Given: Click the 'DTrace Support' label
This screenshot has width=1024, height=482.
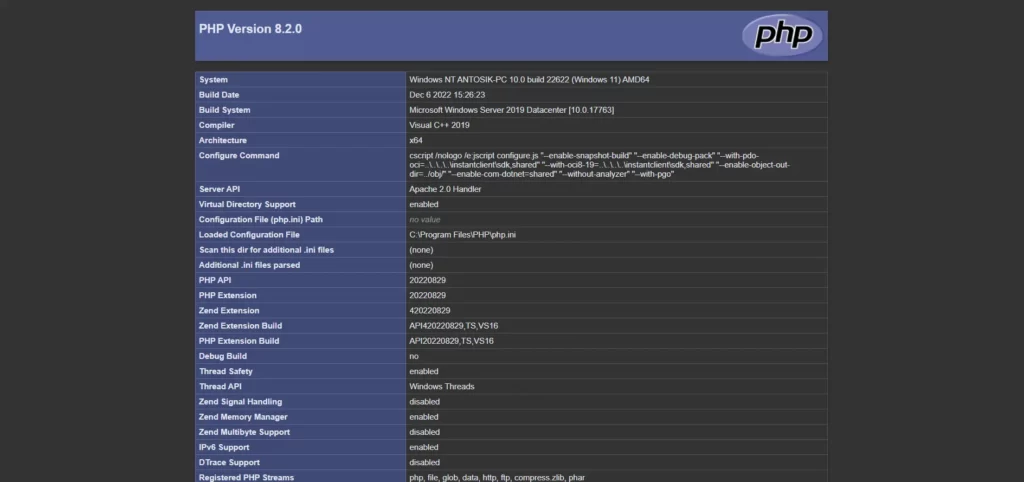Looking at the screenshot, I should coord(229,462).
